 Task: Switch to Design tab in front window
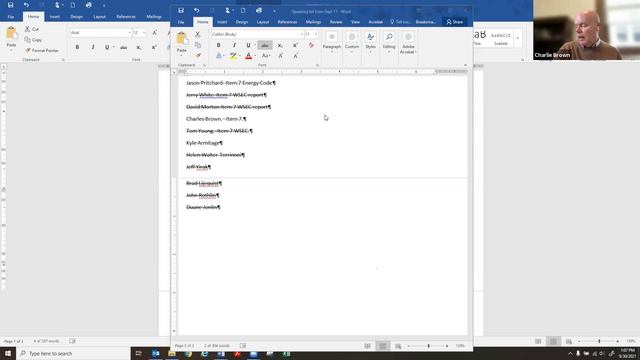click(242, 22)
